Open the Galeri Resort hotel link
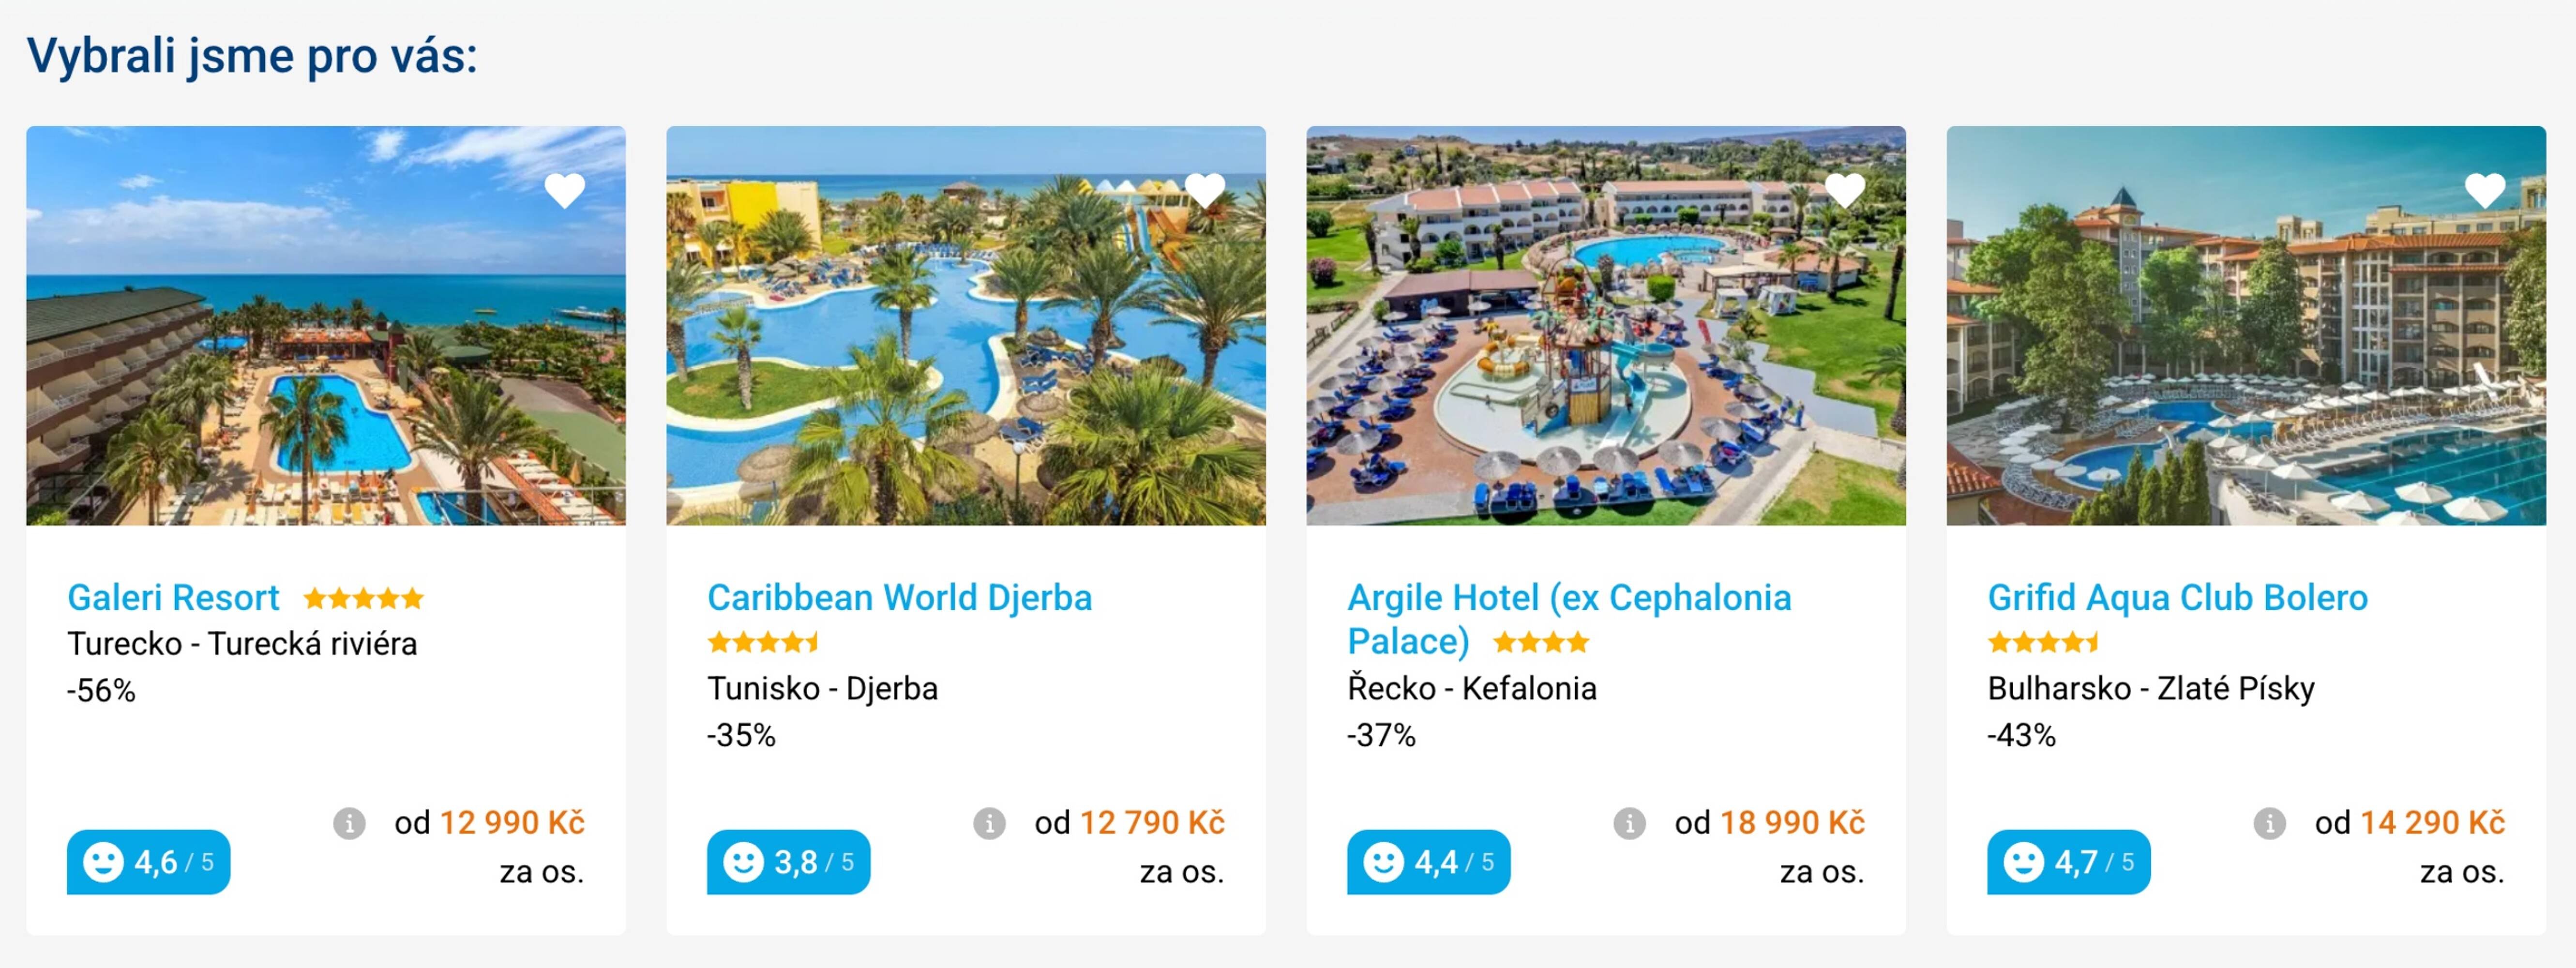Screen dimensions: 2576x968 173,598
